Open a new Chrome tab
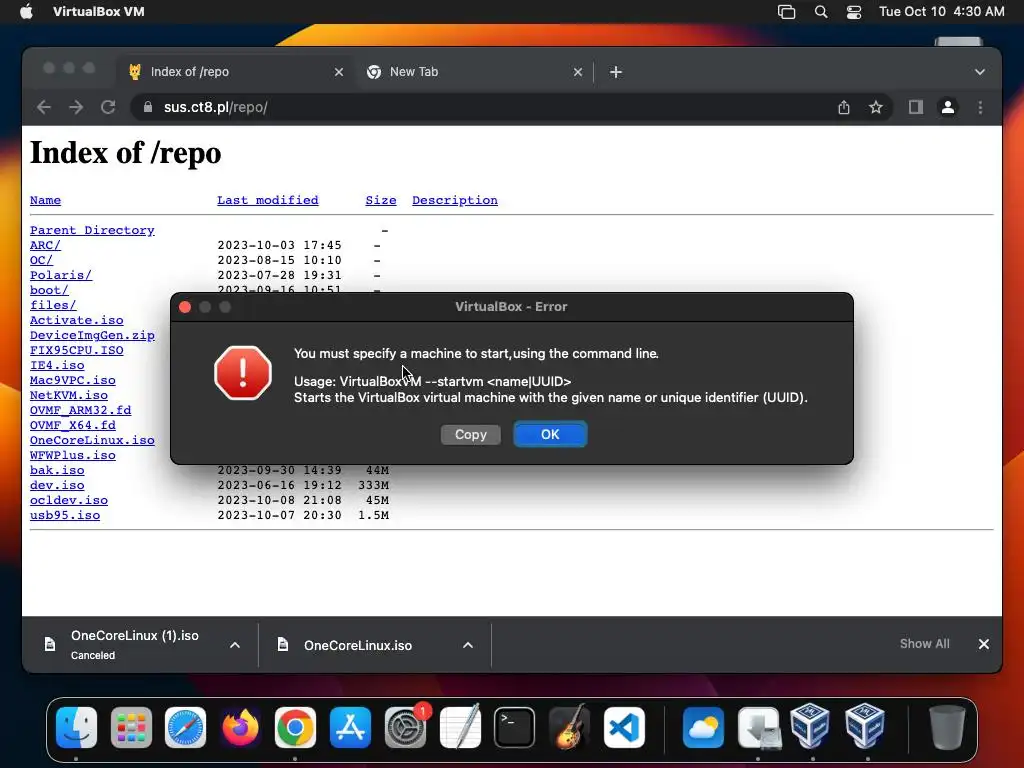This screenshot has height=768, width=1024. (x=616, y=72)
